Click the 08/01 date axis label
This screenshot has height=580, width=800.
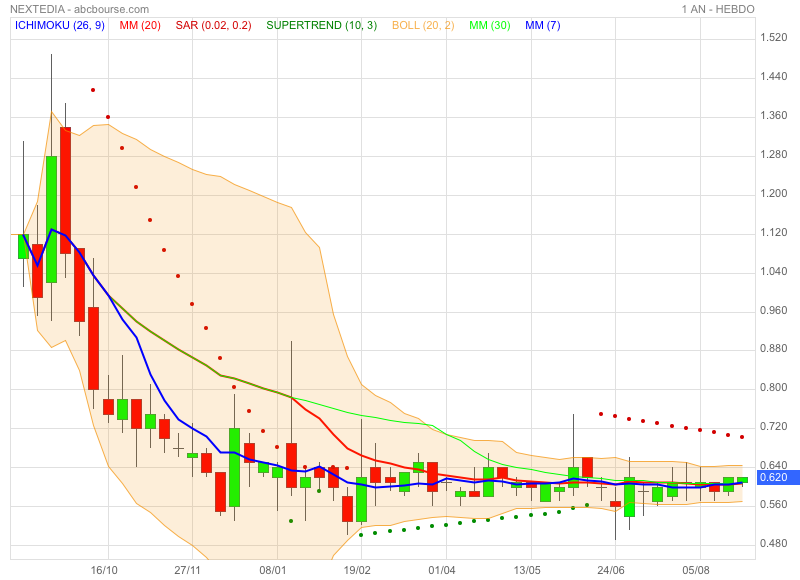click(x=272, y=570)
